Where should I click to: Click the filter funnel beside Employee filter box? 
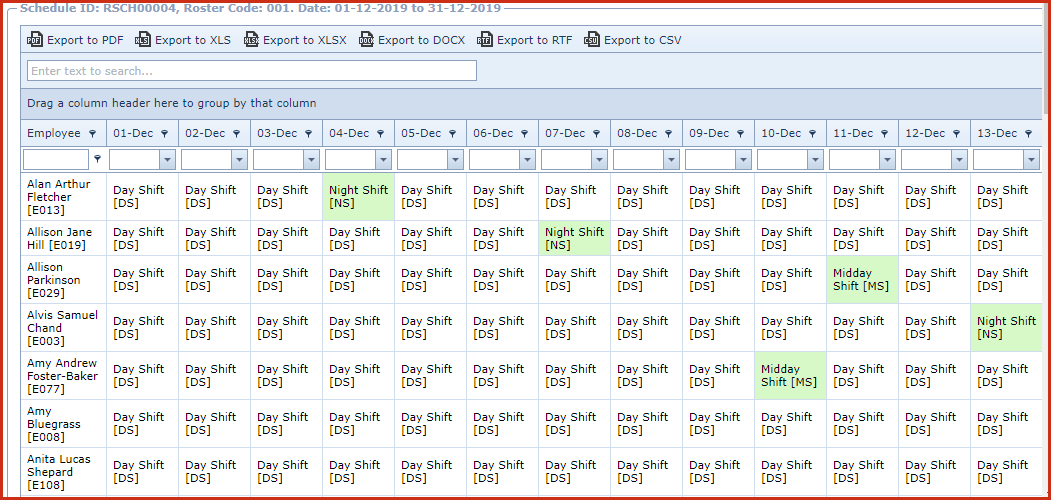[x=97, y=159]
